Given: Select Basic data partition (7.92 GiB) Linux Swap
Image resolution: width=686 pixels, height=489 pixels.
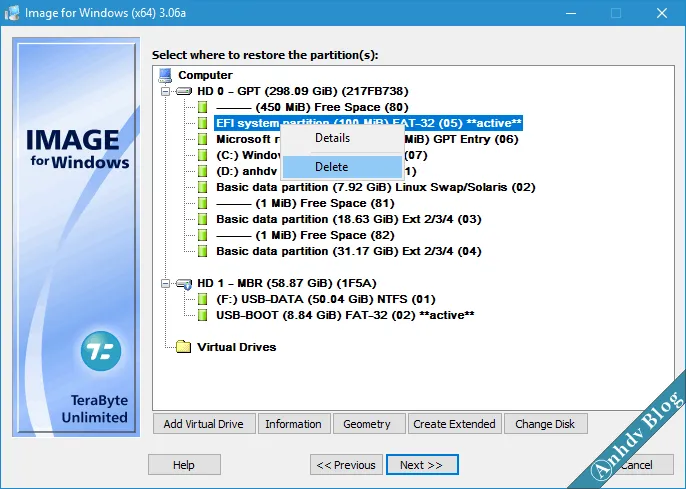Looking at the screenshot, I should point(376,187).
